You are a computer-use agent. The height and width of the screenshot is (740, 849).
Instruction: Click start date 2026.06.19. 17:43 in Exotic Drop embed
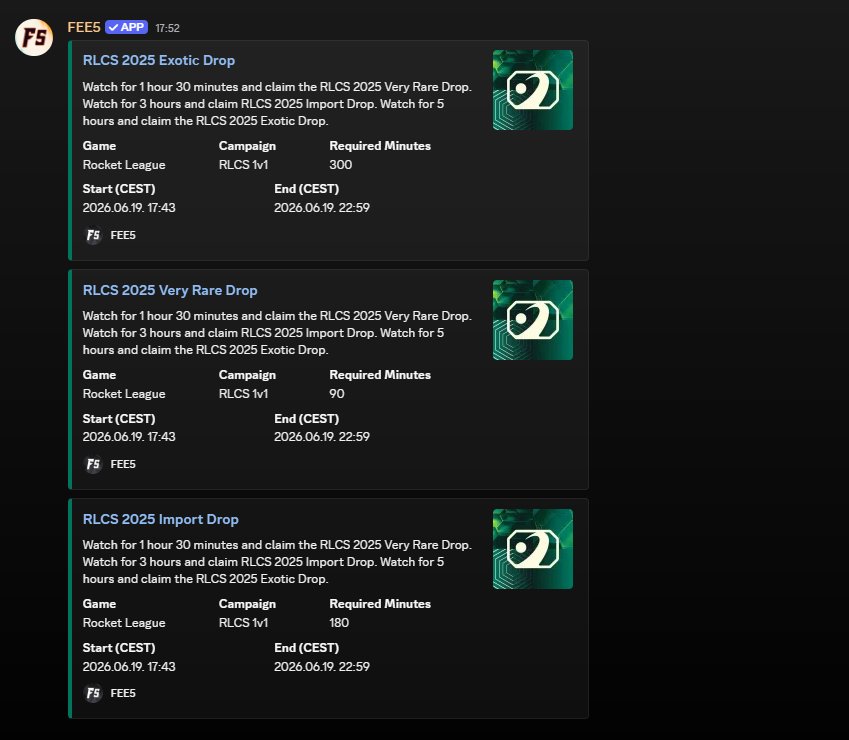129,207
